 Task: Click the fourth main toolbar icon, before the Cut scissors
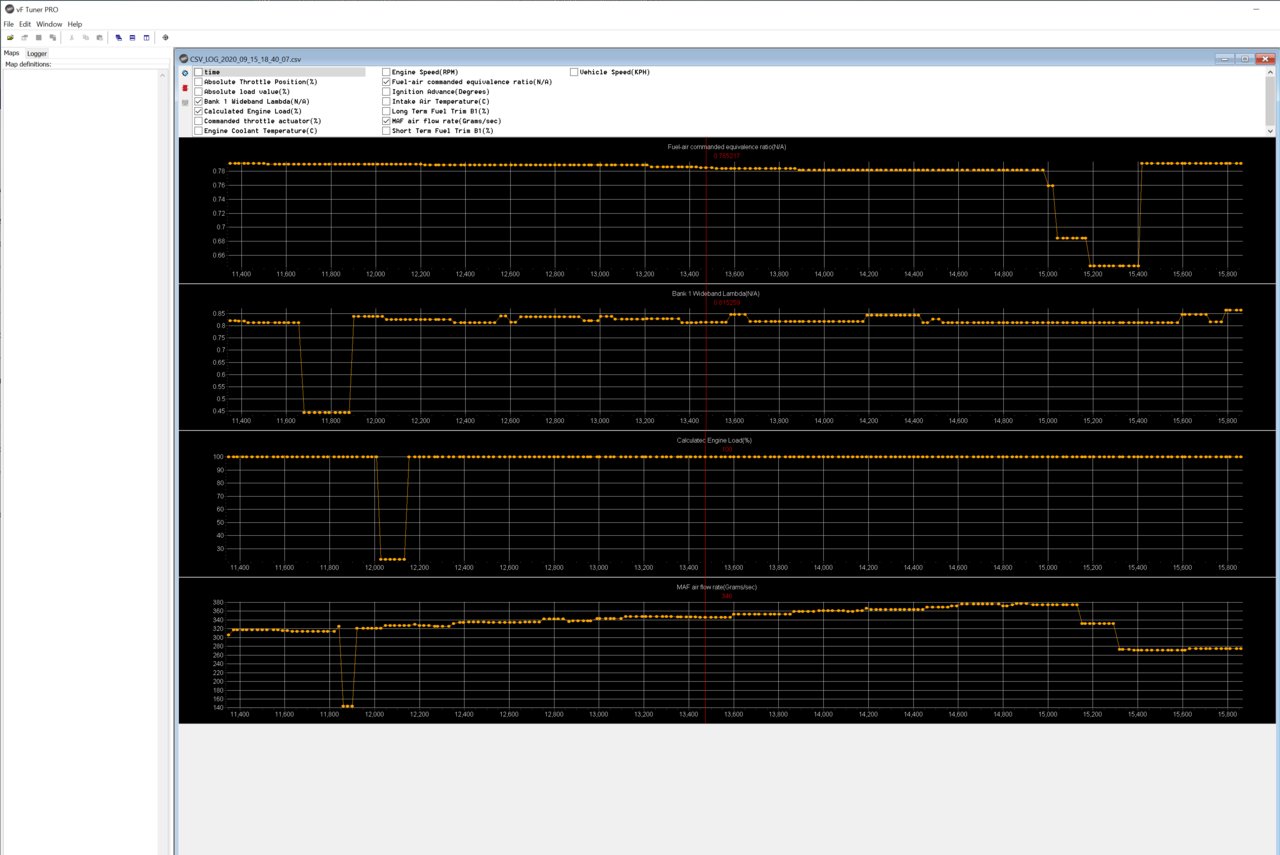pos(52,37)
